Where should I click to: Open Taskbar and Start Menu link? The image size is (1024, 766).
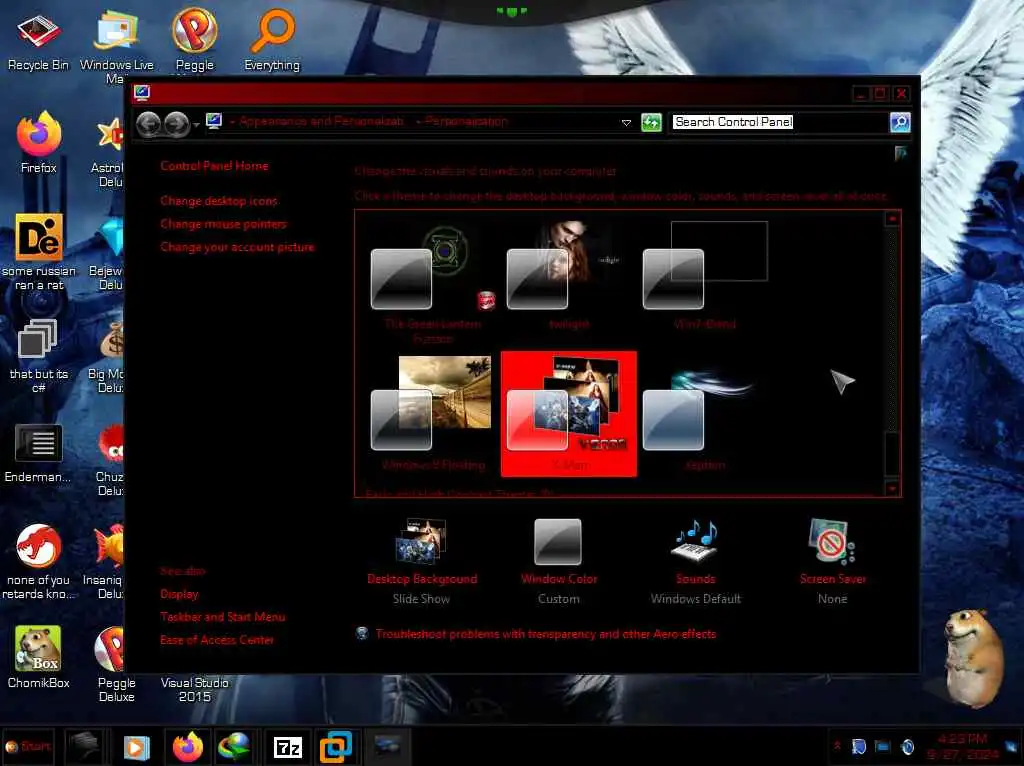pyautogui.click(x=223, y=617)
